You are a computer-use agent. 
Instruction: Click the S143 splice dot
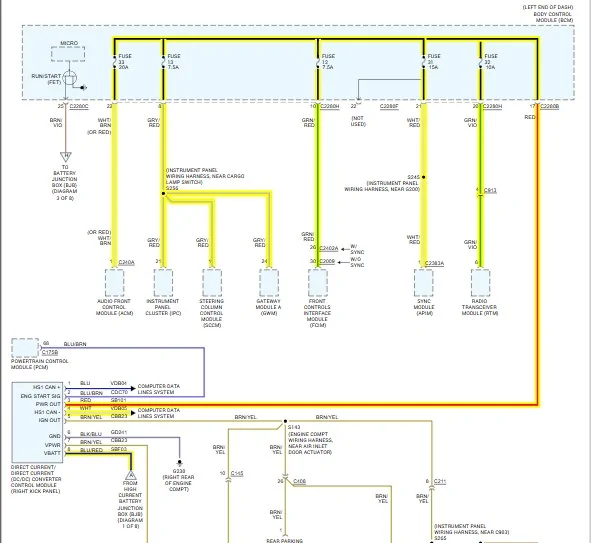tap(285, 421)
